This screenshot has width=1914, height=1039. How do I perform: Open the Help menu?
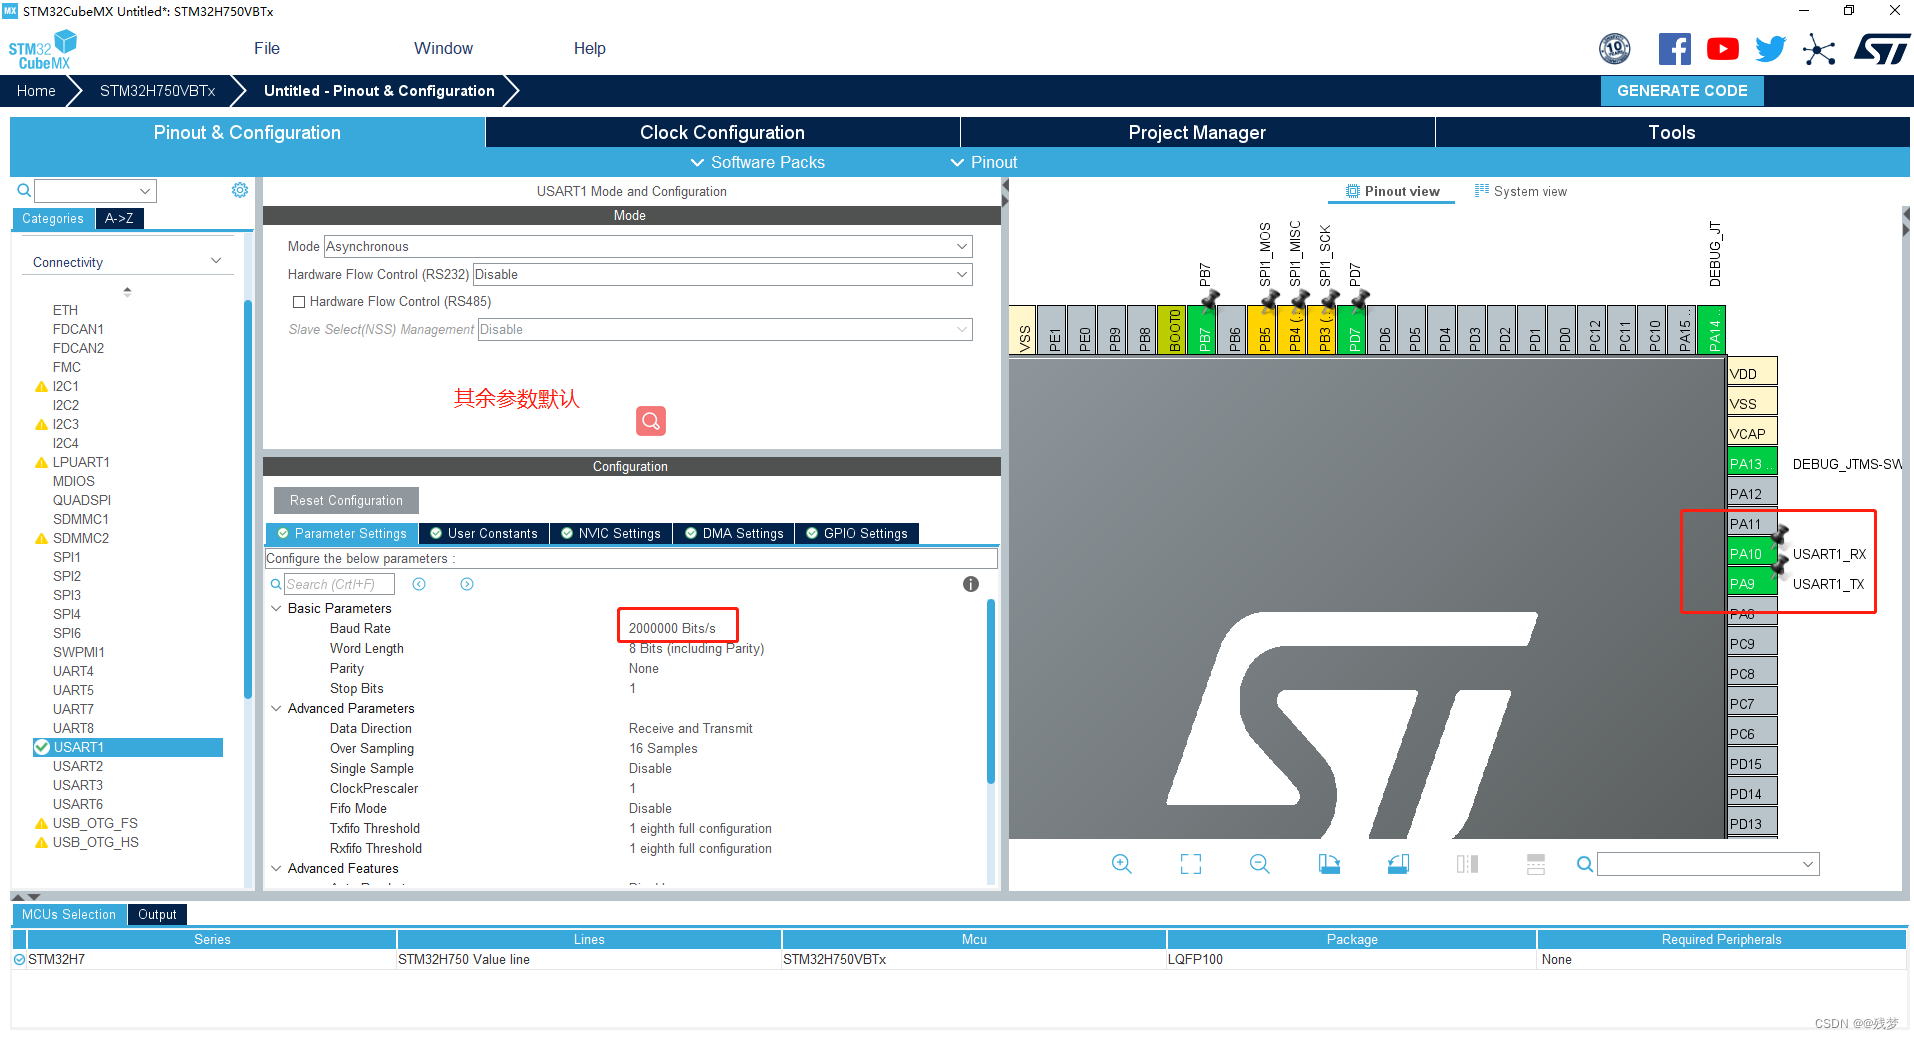pos(590,48)
